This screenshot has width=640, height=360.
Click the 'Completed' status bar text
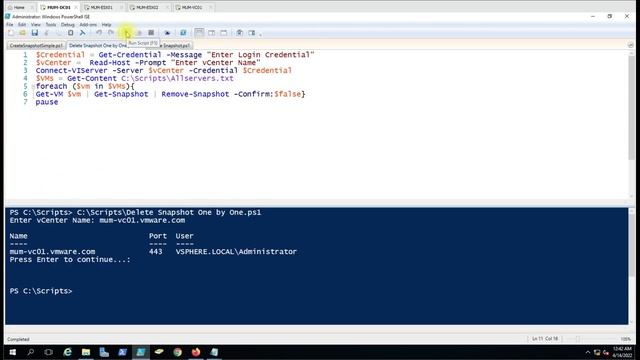click(x=18, y=339)
